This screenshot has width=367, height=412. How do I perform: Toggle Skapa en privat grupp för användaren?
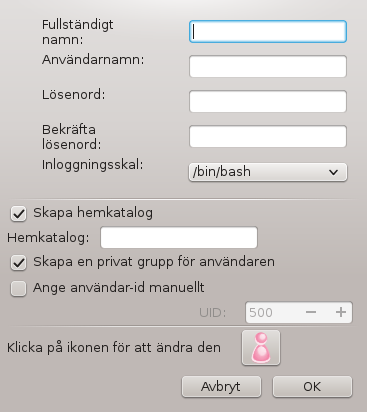[19, 263]
